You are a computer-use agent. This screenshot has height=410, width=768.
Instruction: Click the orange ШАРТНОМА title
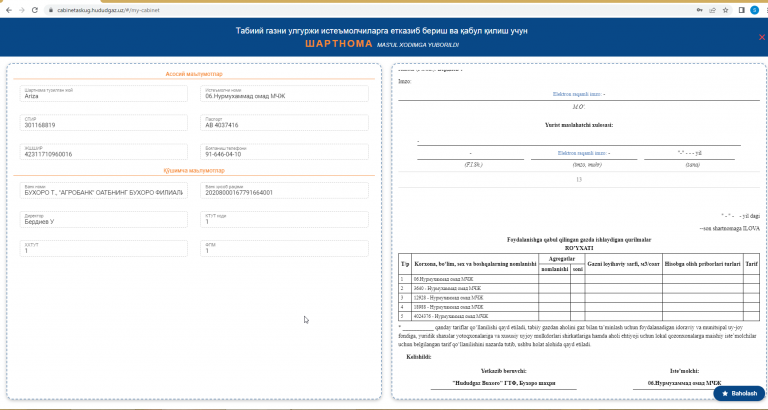pos(339,44)
